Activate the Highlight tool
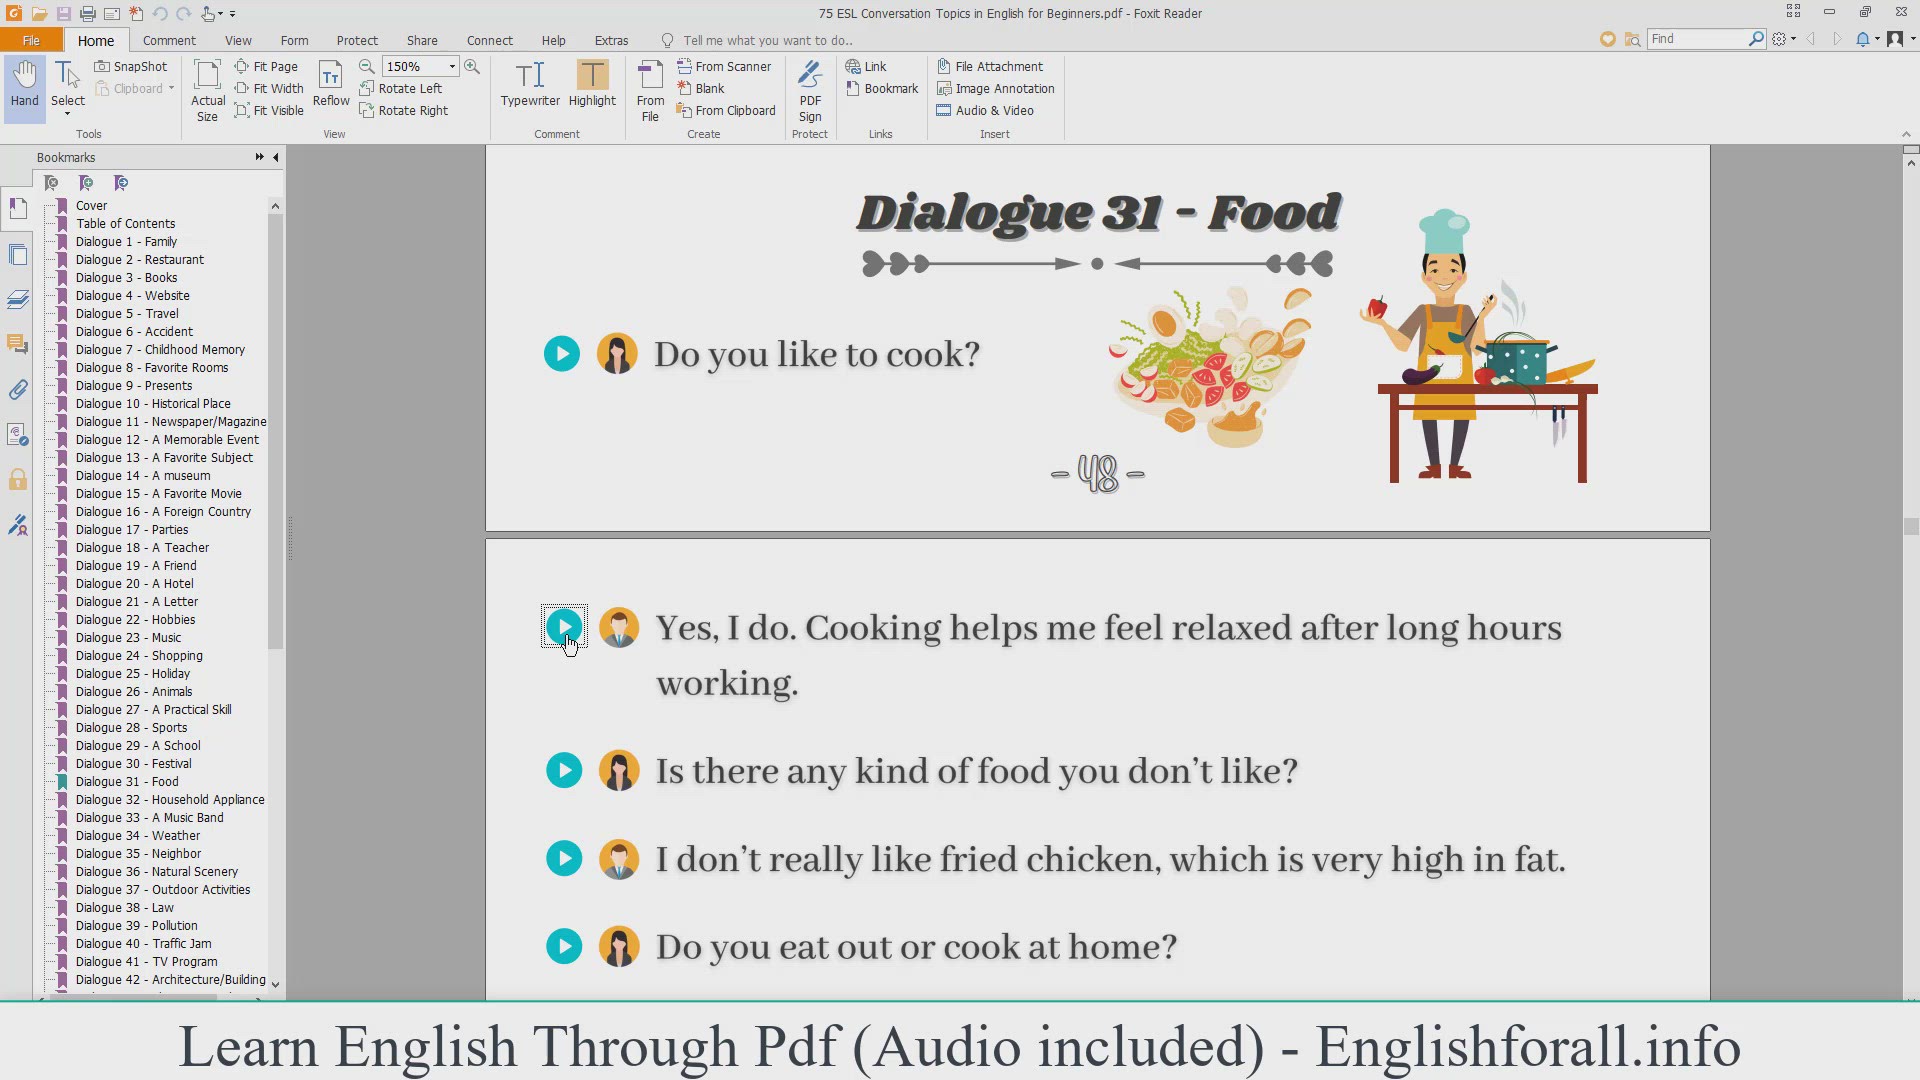Image resolution: width=1920 pixels, height=1080 pixels. 592,84
